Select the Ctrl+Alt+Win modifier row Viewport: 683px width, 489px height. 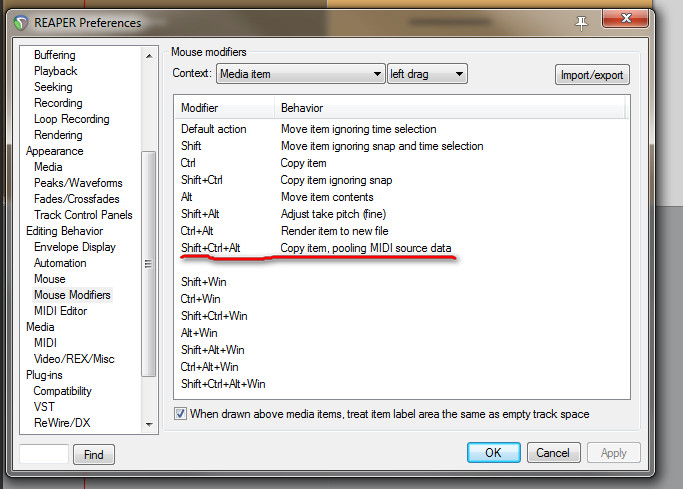click(x=401, y=367)
